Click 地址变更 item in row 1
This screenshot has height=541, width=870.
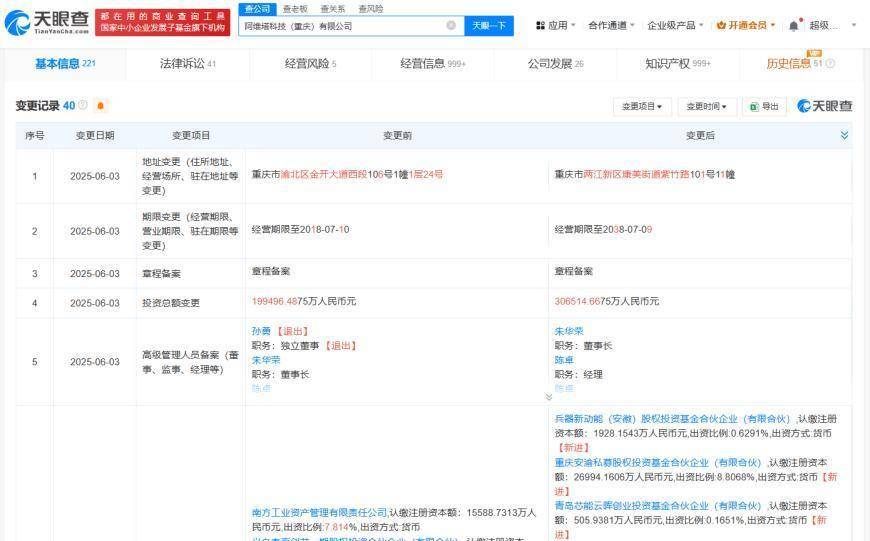[x=190, y=176]
